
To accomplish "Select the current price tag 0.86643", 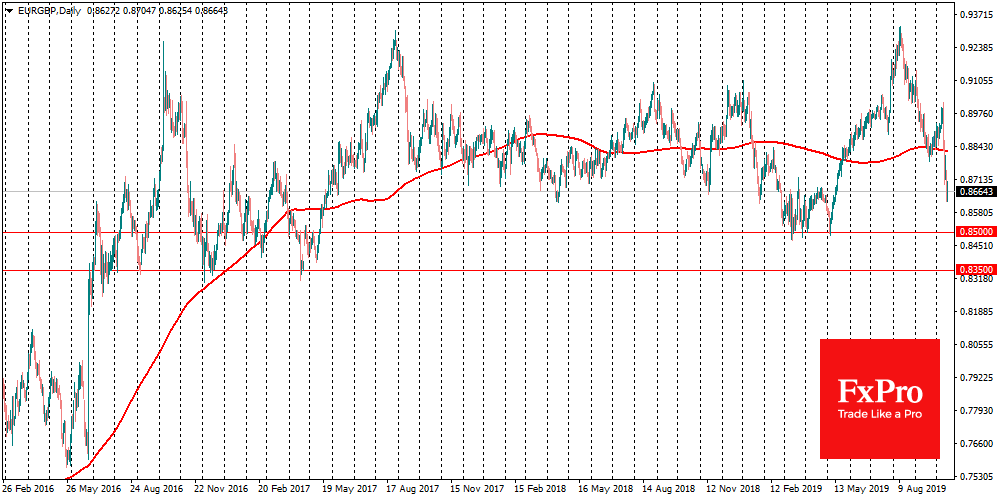I will click(x=975, y=191).
